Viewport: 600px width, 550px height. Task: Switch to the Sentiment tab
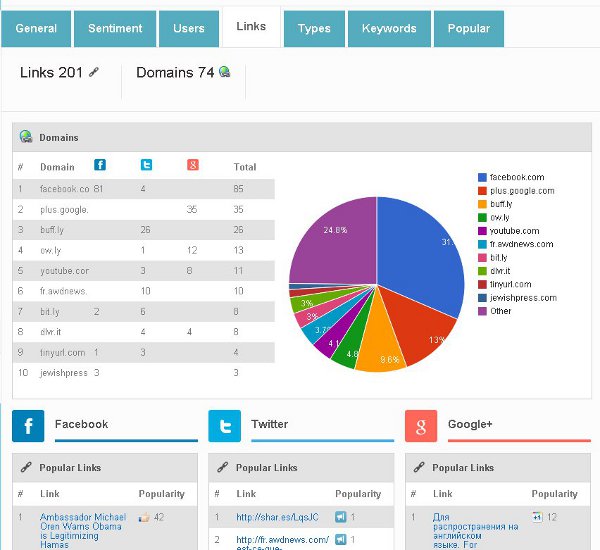pyautogui.click(x=115, y=29)
